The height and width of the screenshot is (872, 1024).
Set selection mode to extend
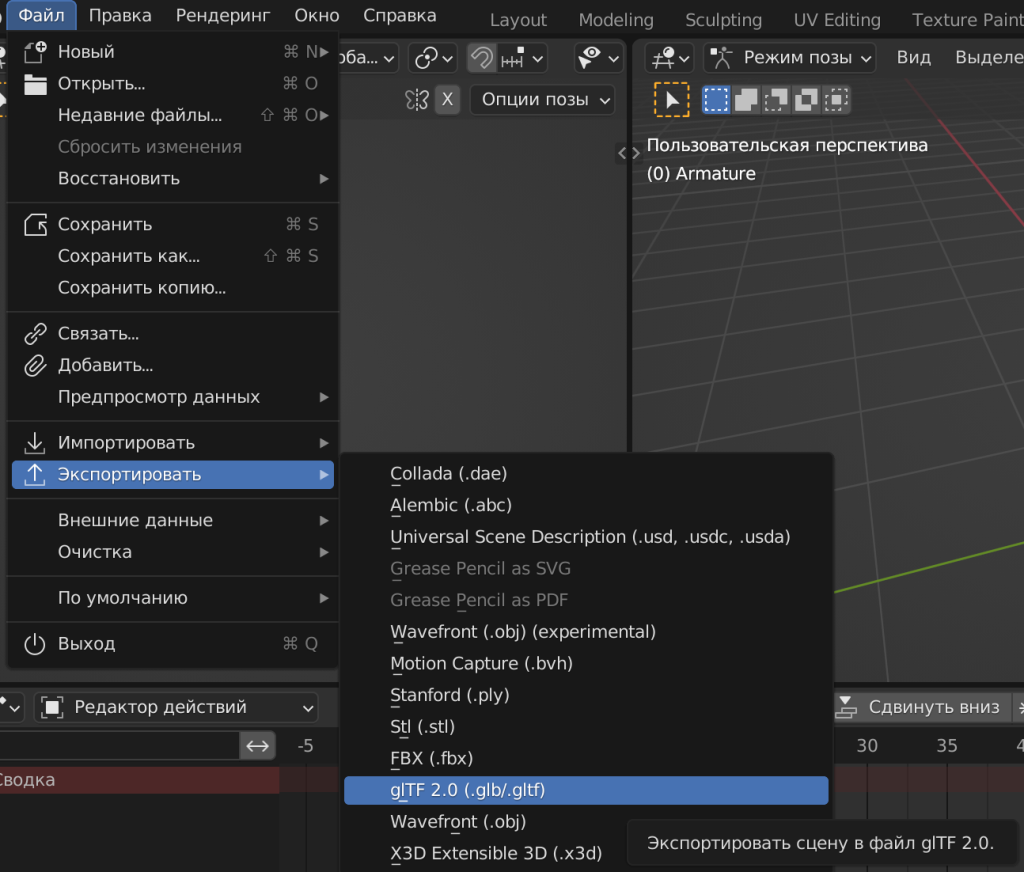point(746,100)
